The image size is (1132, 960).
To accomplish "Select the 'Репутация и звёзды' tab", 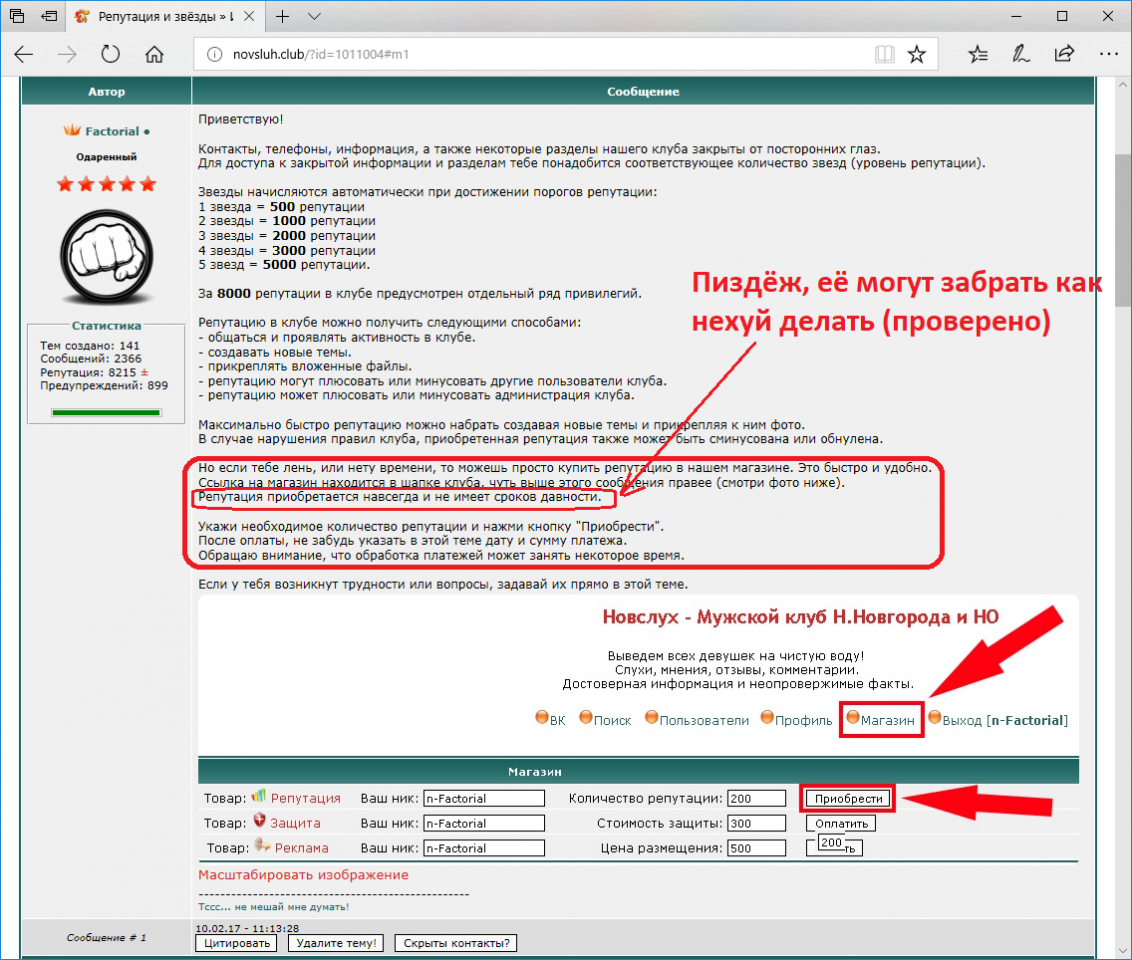I will tap(165, 16).
